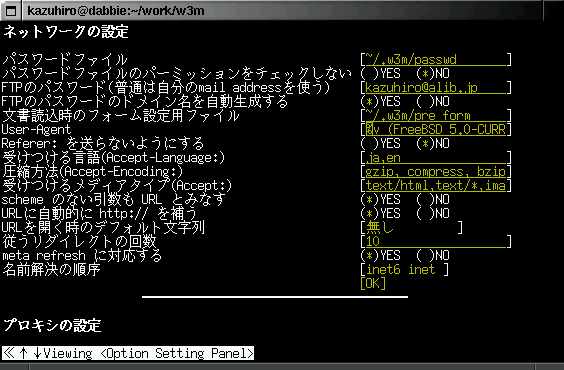Click the up arrow in status line
This screenshot has height=370, width=564.
[x=23, y=353]
